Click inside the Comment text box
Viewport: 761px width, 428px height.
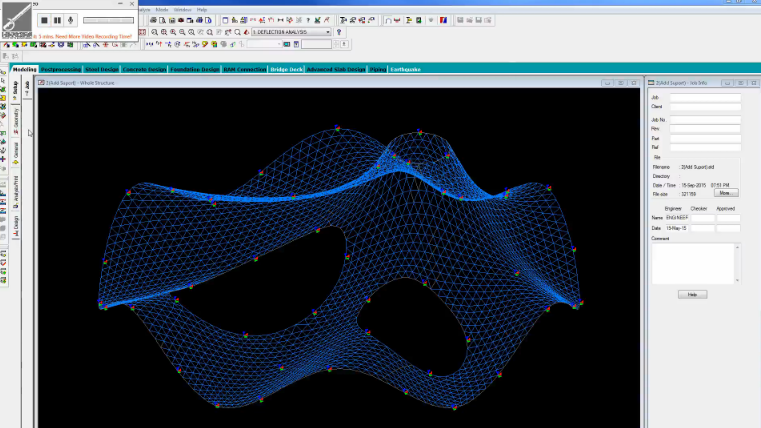(x=695, y=263)
